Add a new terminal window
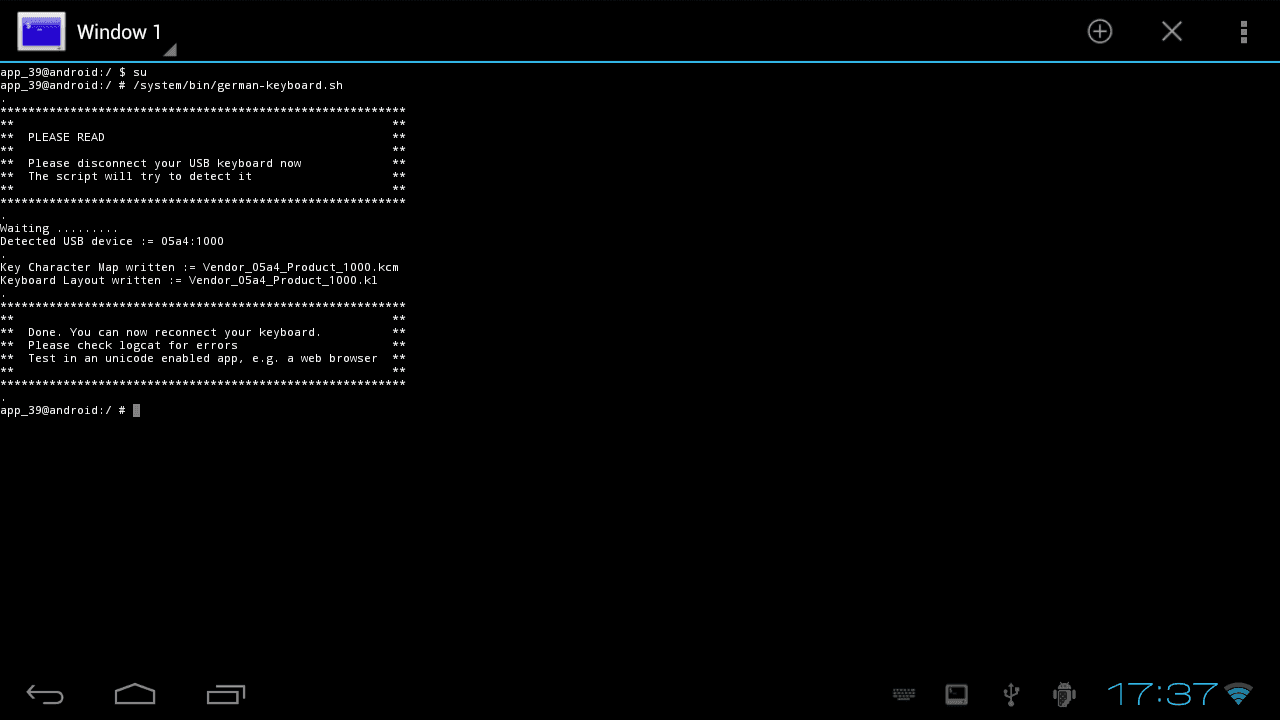 1100,31
